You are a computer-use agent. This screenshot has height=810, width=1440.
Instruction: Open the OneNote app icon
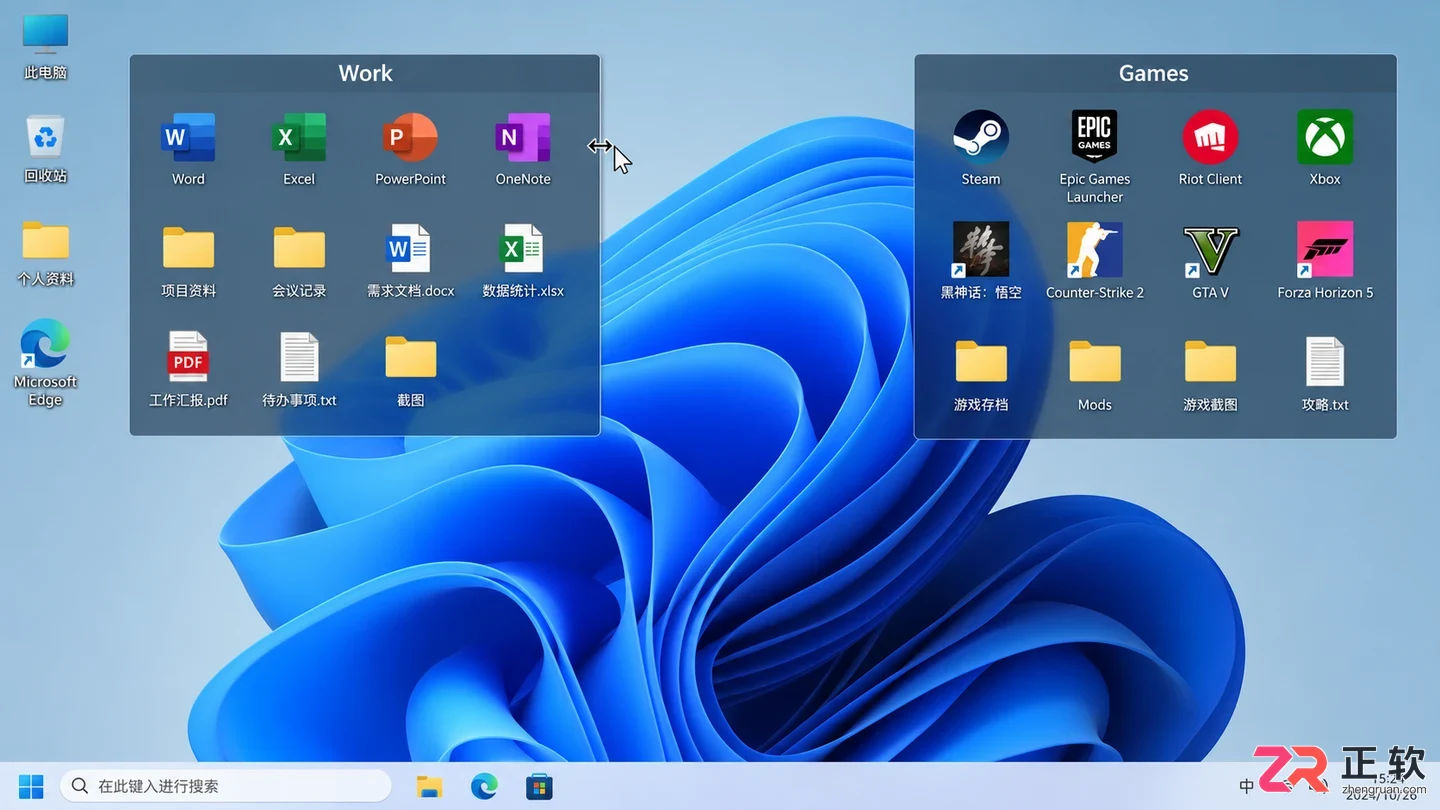coord(523,138)
